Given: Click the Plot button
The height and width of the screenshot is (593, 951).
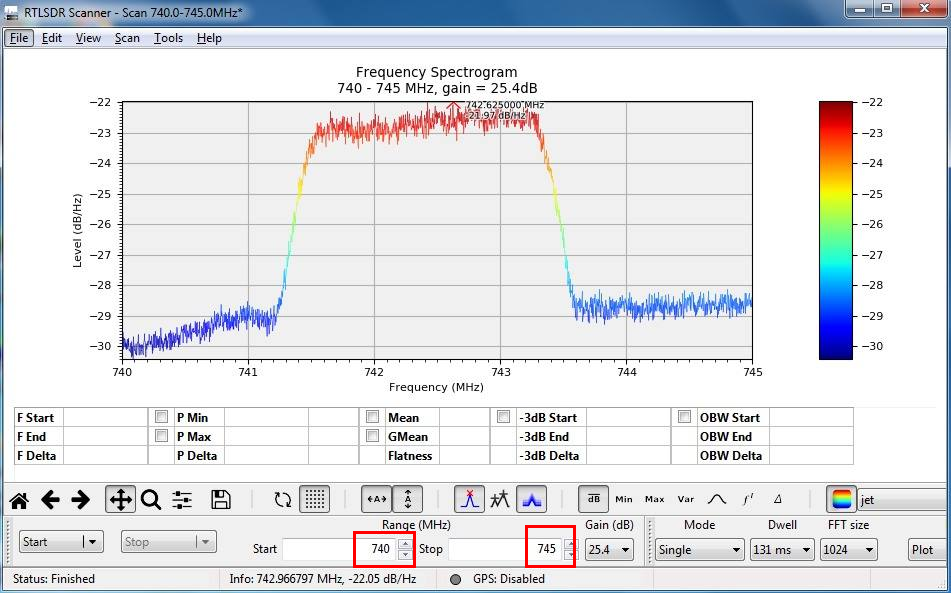Looking at the screenshot, I should click(922, 549).
